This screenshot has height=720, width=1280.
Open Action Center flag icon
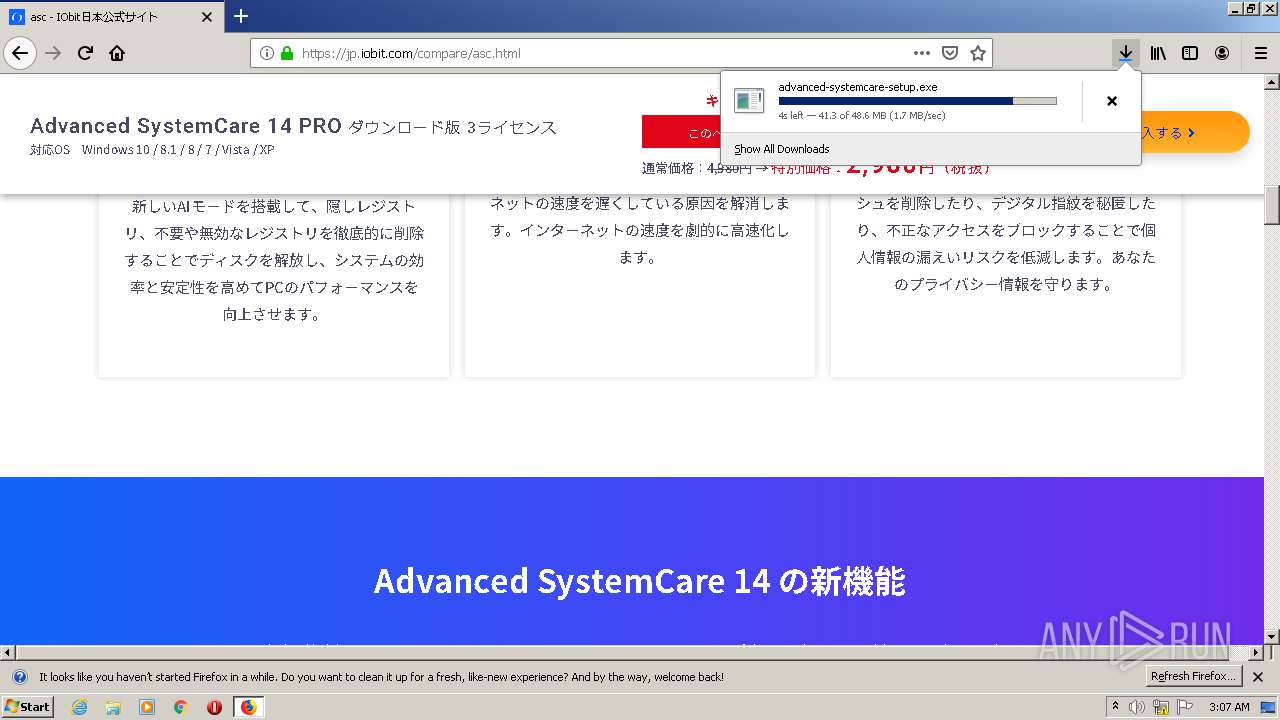[x=1185, y=707]
